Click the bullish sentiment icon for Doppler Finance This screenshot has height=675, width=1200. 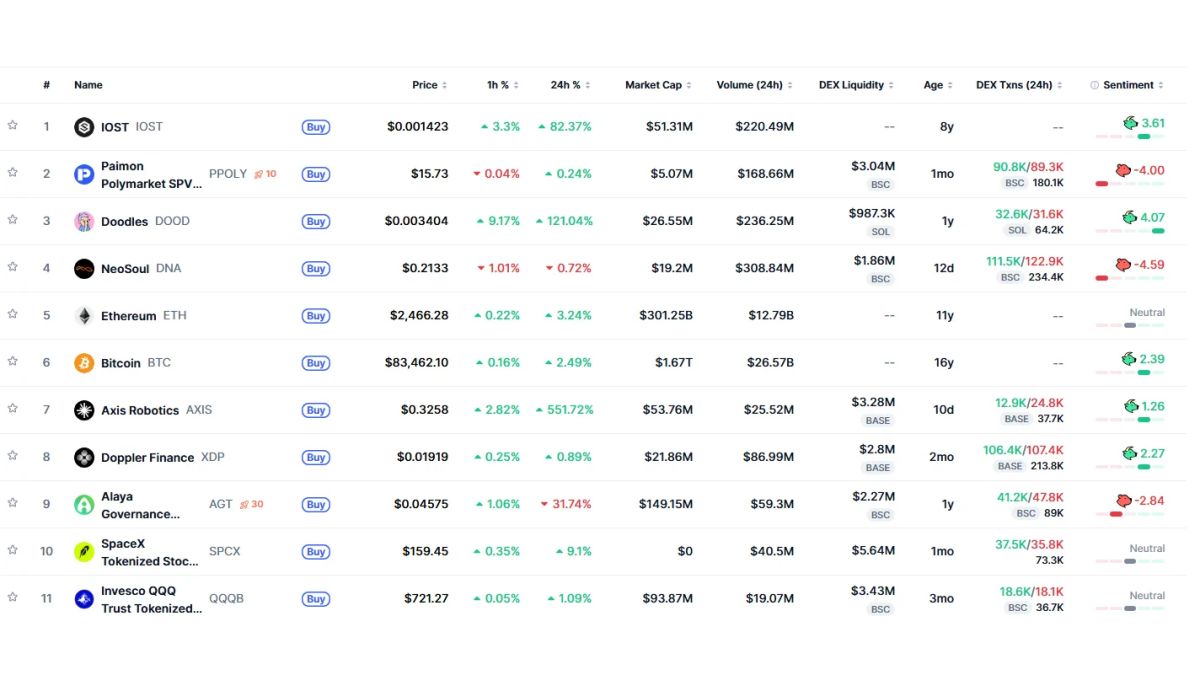tap(1129, 453)
